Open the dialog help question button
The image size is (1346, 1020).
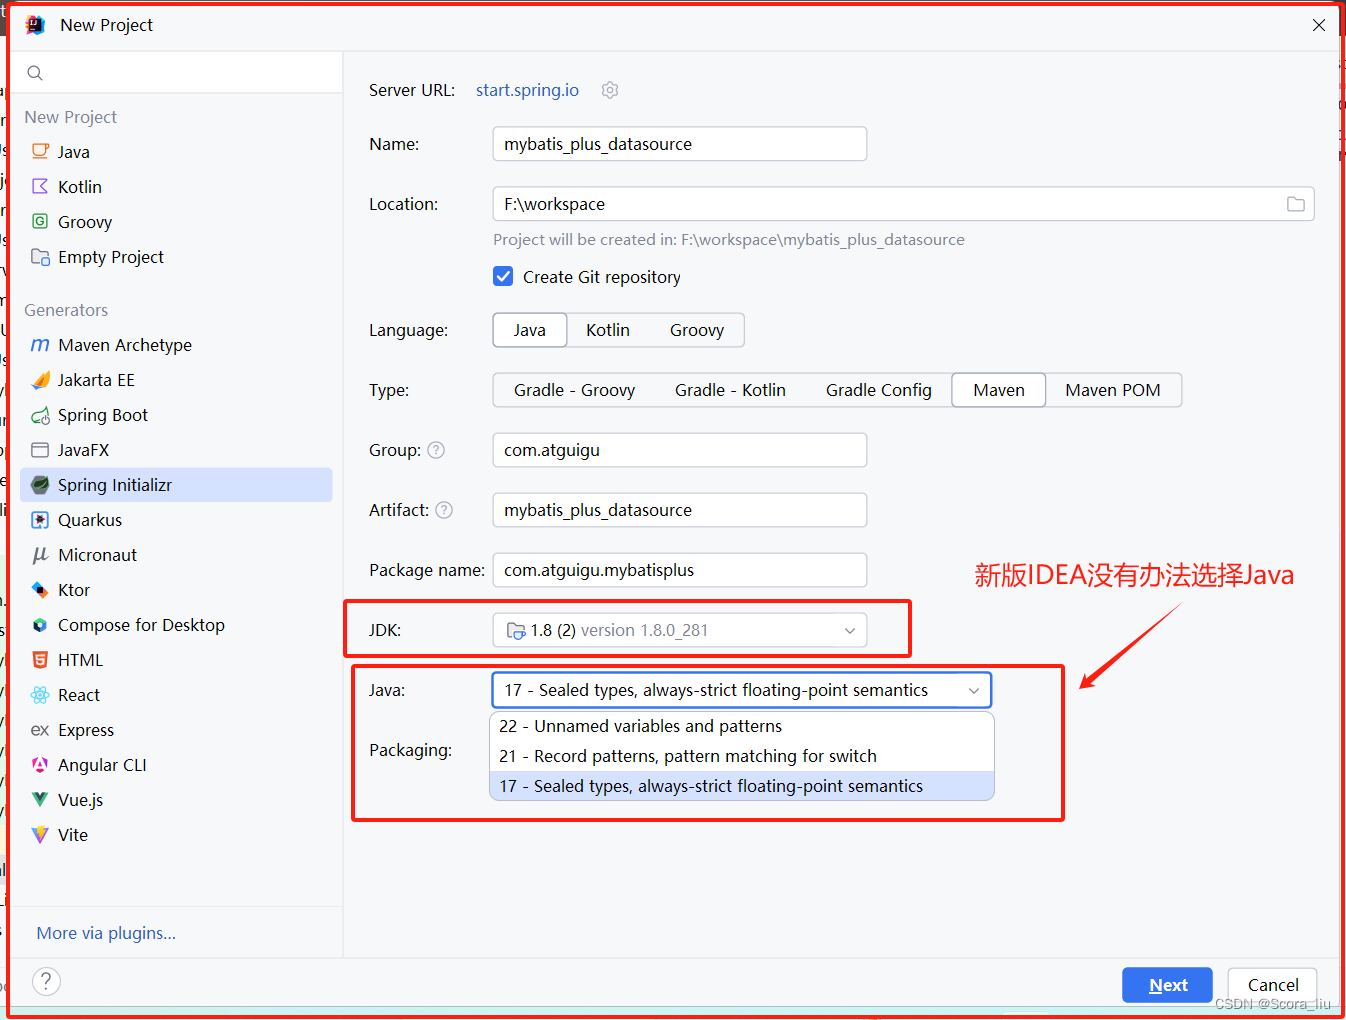46,981
